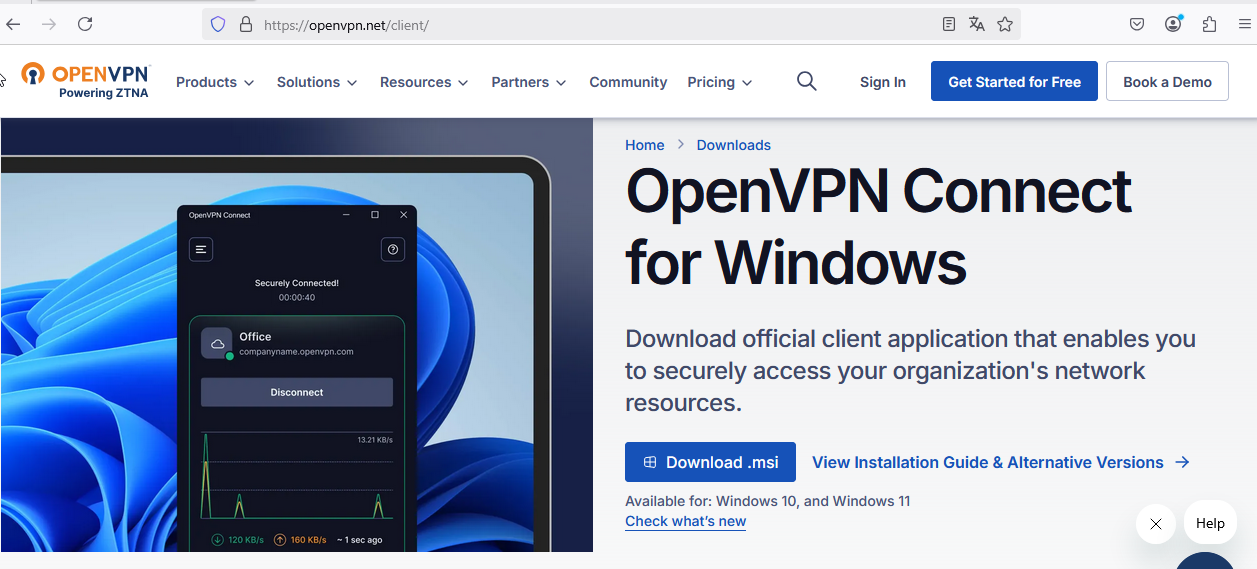Open the Community menu item
1257x569 pixels.
[x=628, y=82]
